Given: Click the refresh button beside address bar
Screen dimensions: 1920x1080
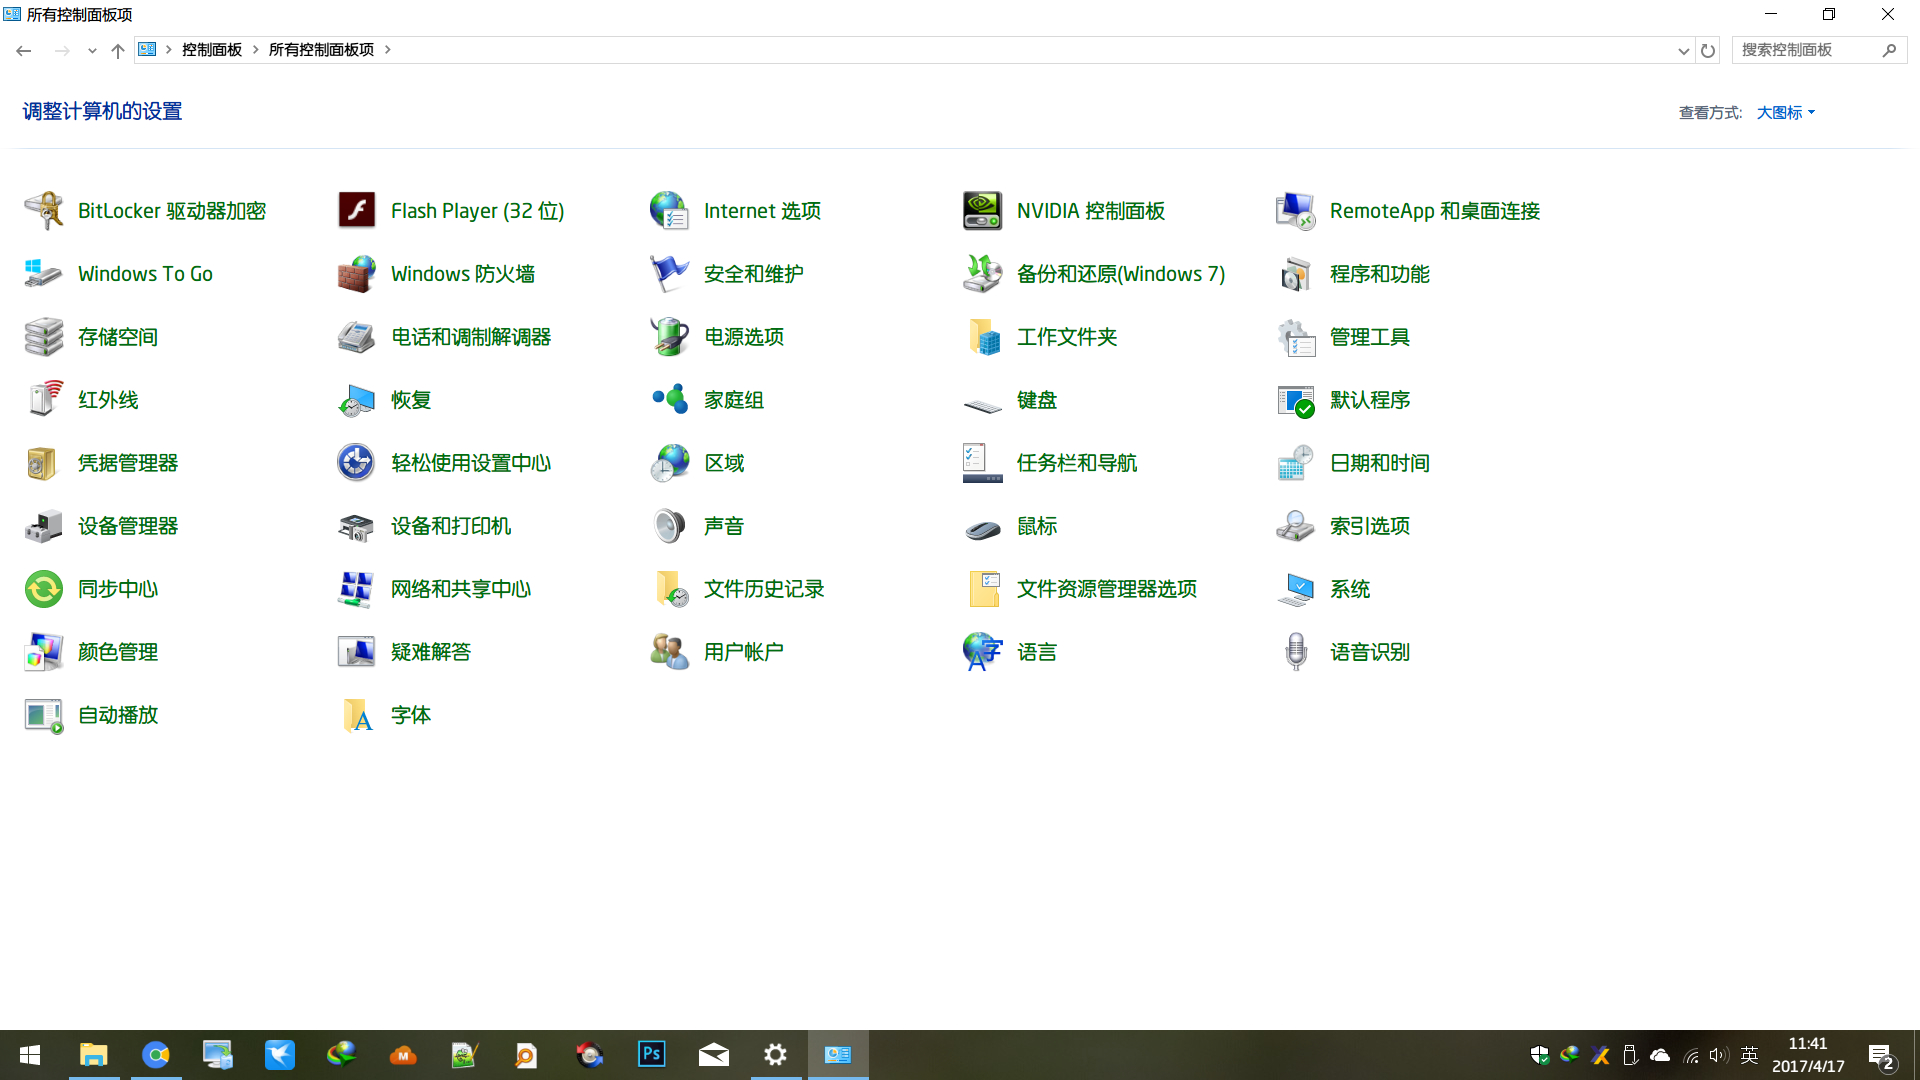Looking at the screenshot, I should (x=1708, y=50).
